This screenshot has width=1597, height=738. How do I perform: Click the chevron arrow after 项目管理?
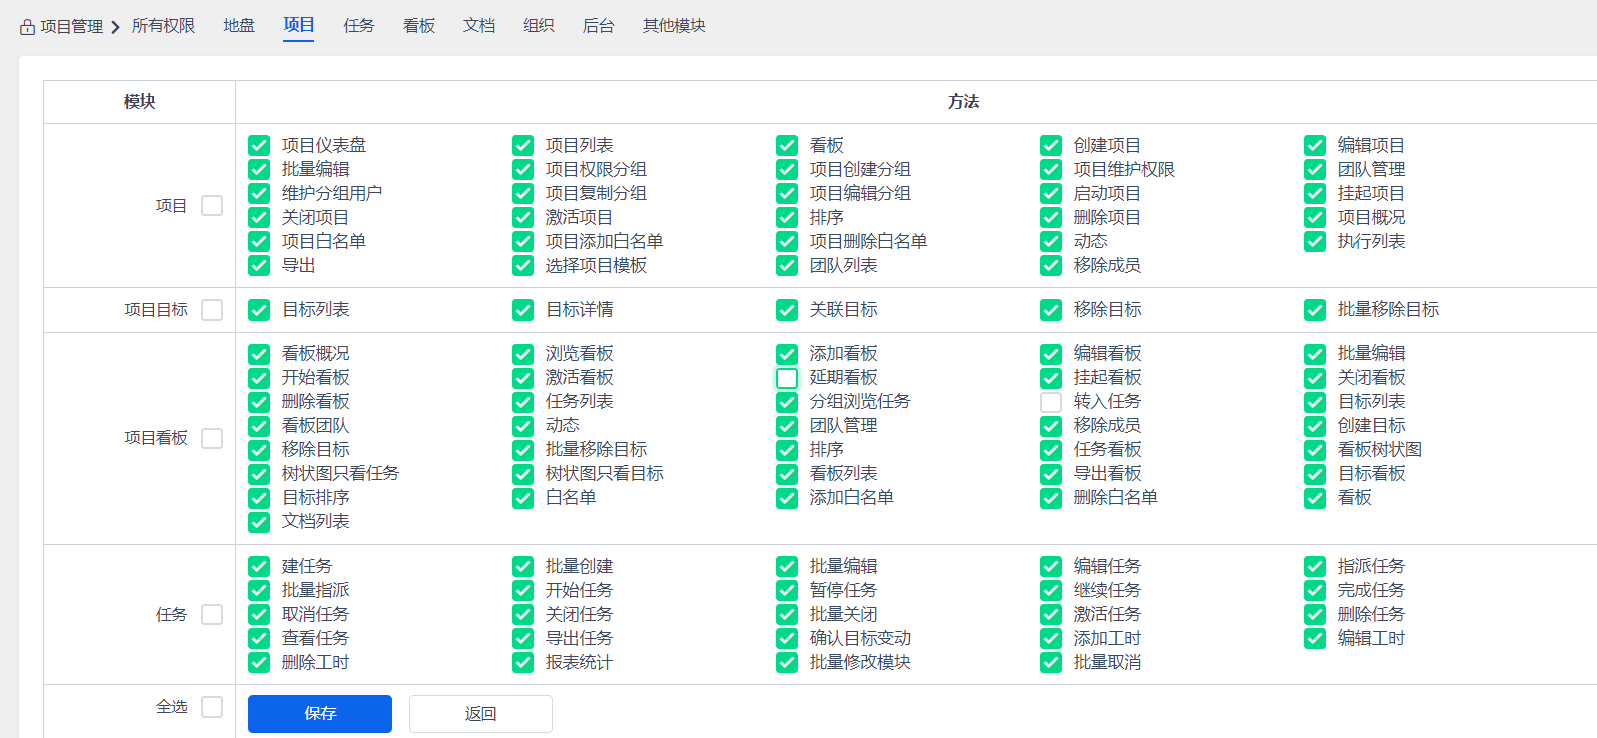116,27
